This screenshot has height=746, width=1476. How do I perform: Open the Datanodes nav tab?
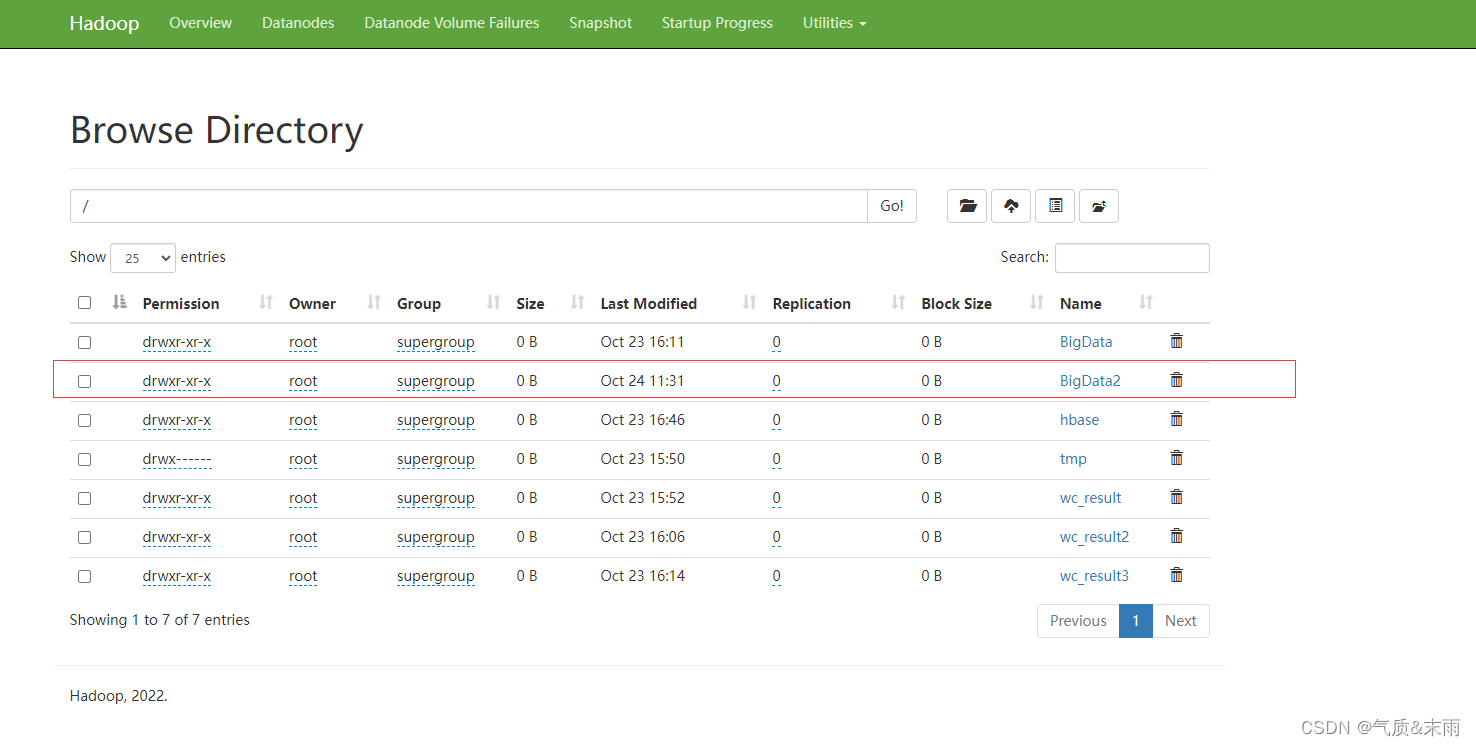[298, 23]
